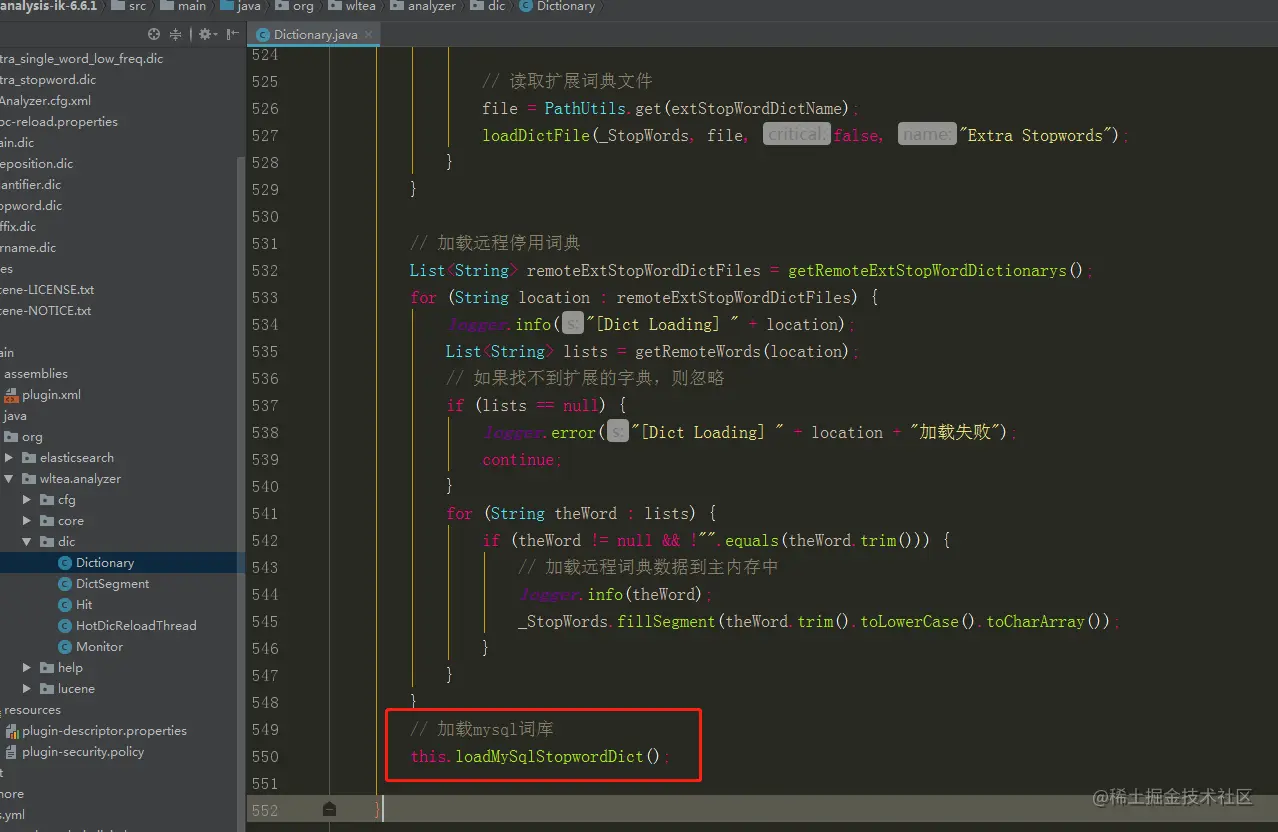
Task: Switch to the Dictionary.java tab
Action: (314, 34)
